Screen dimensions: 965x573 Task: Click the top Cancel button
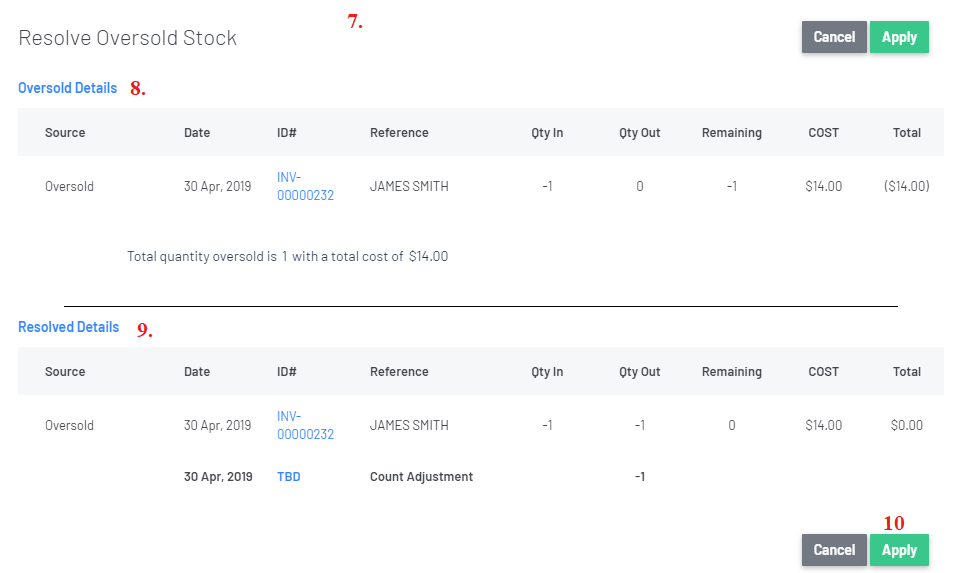[x=834, y=37]
